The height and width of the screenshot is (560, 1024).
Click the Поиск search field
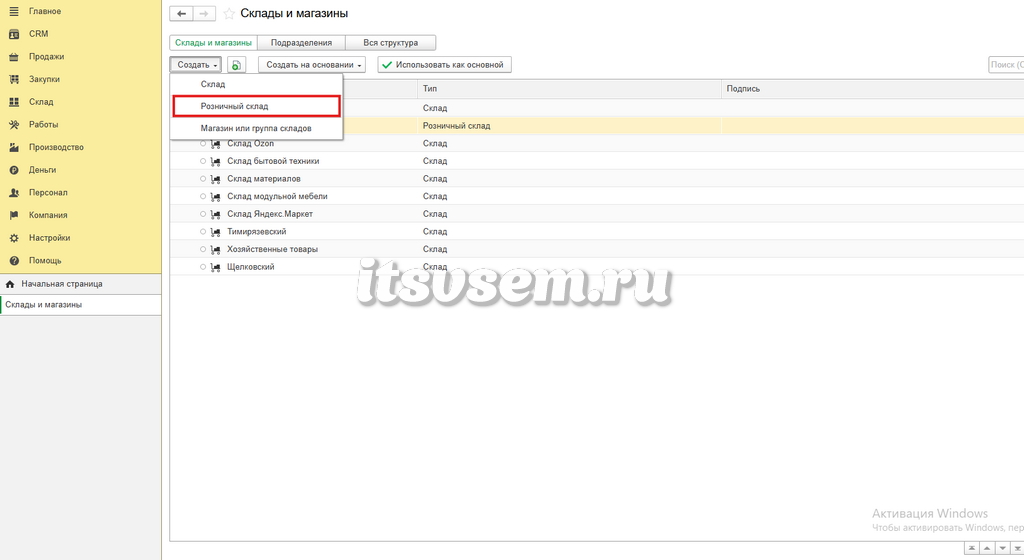tap(1006, 65)
